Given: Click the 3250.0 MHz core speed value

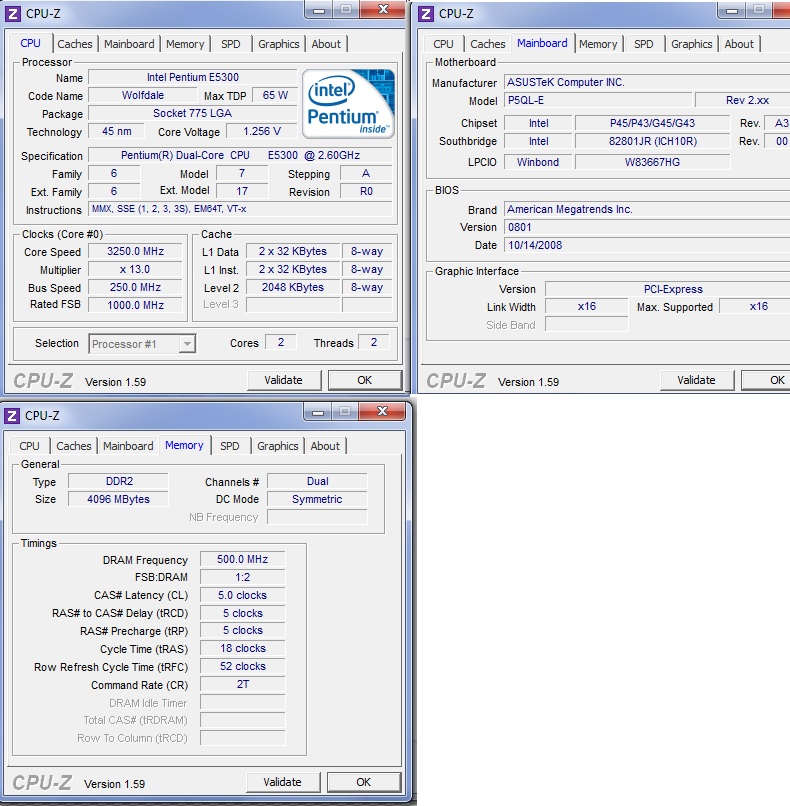Looking at the screenshot, I should [x=135, y=251].
